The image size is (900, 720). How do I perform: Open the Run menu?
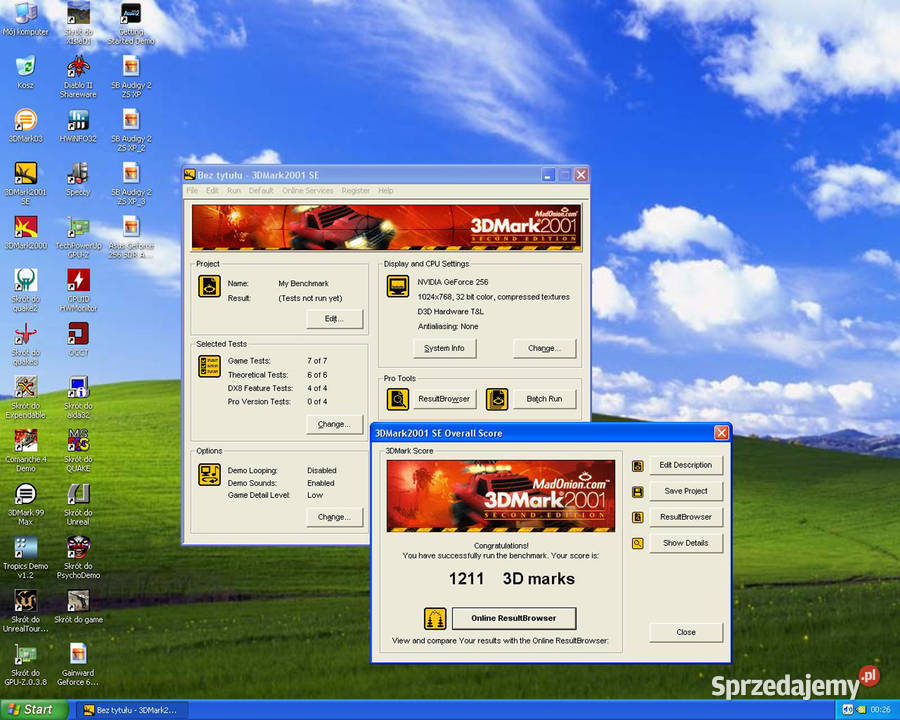[x=234, y=191]
